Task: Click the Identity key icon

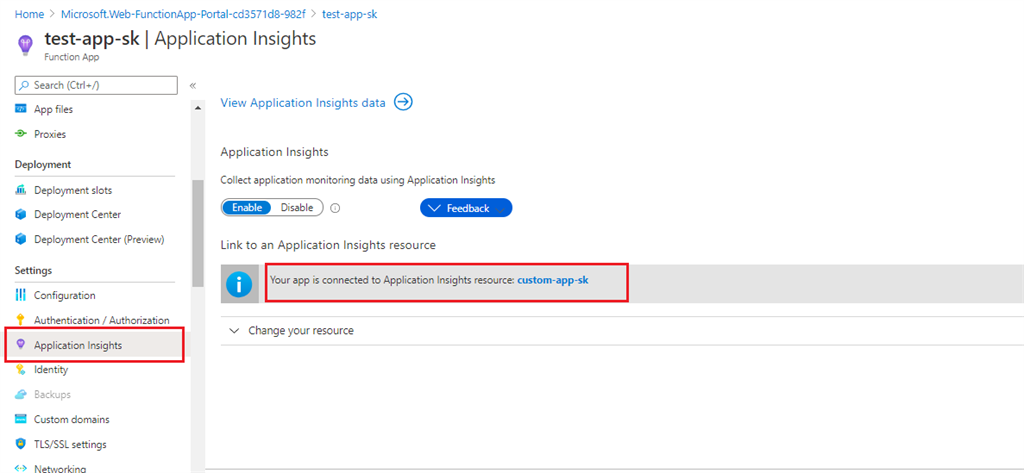Action: (x=20, y=370)
